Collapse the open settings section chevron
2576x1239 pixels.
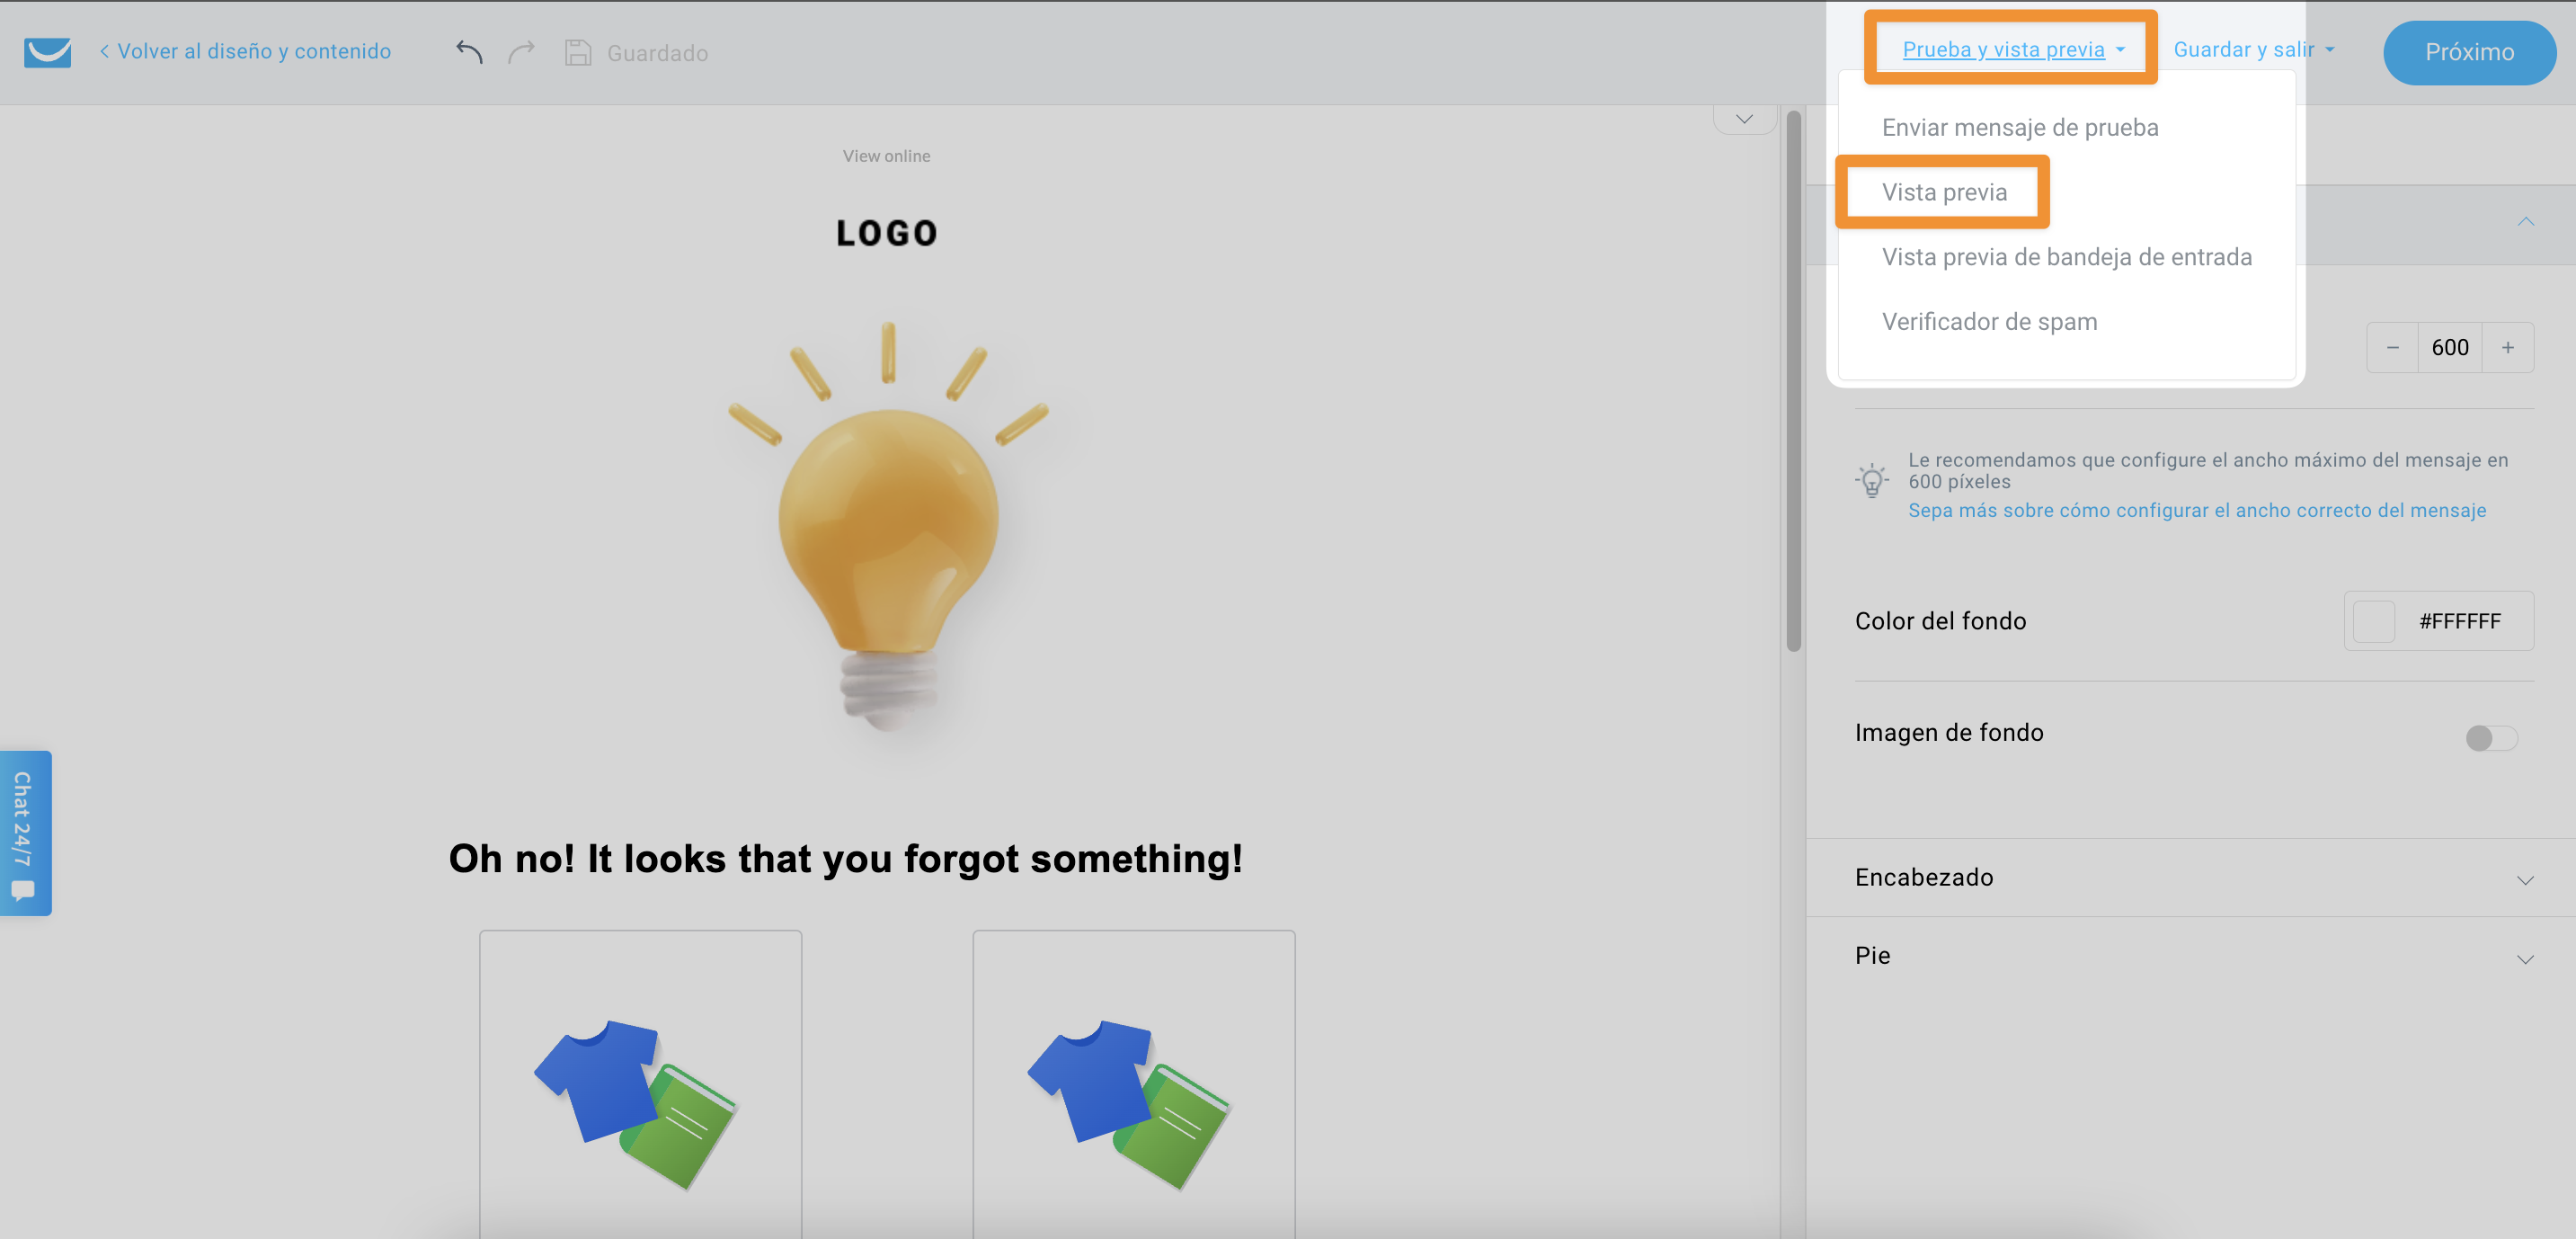click(2526, 221)
